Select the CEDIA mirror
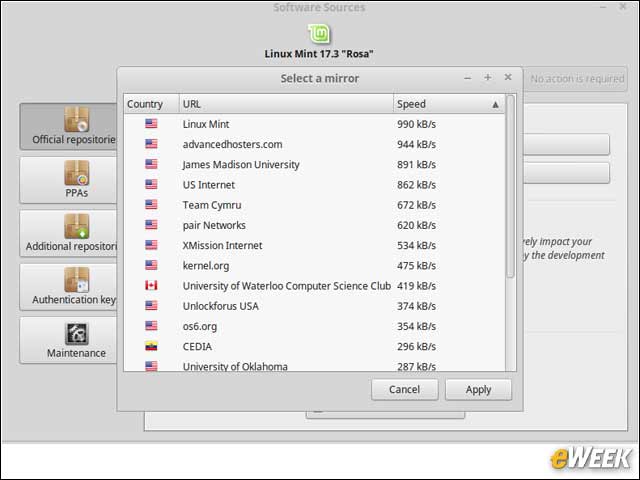 tap(314, 346)
